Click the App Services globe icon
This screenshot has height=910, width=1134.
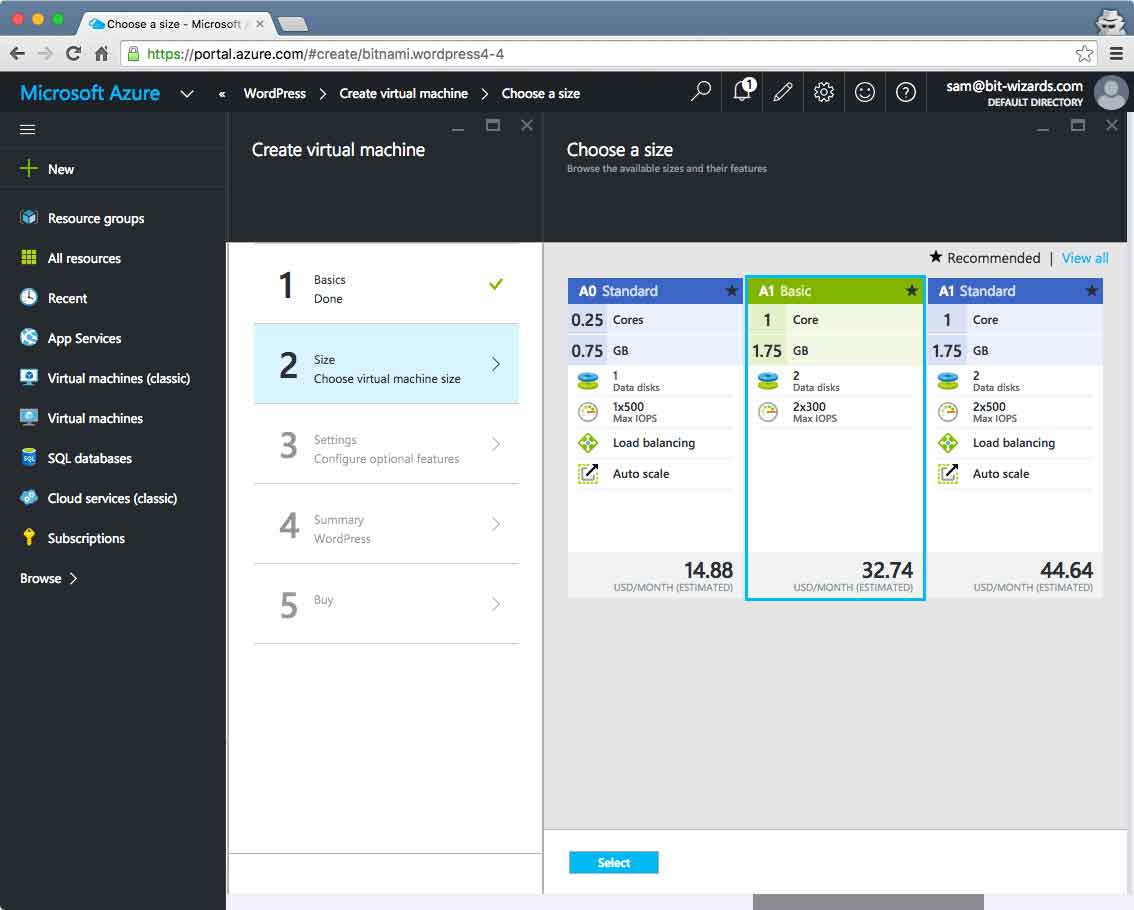[x=29, y=337]
